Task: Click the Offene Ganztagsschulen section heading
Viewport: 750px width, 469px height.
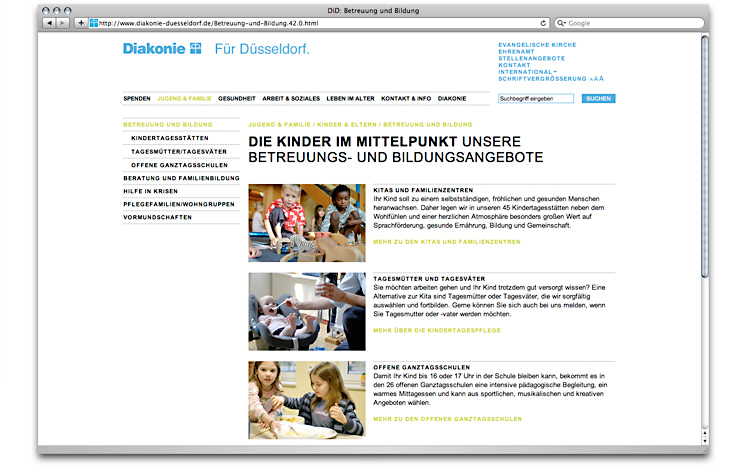Action: pyautogui.click(x=421, y=368)
